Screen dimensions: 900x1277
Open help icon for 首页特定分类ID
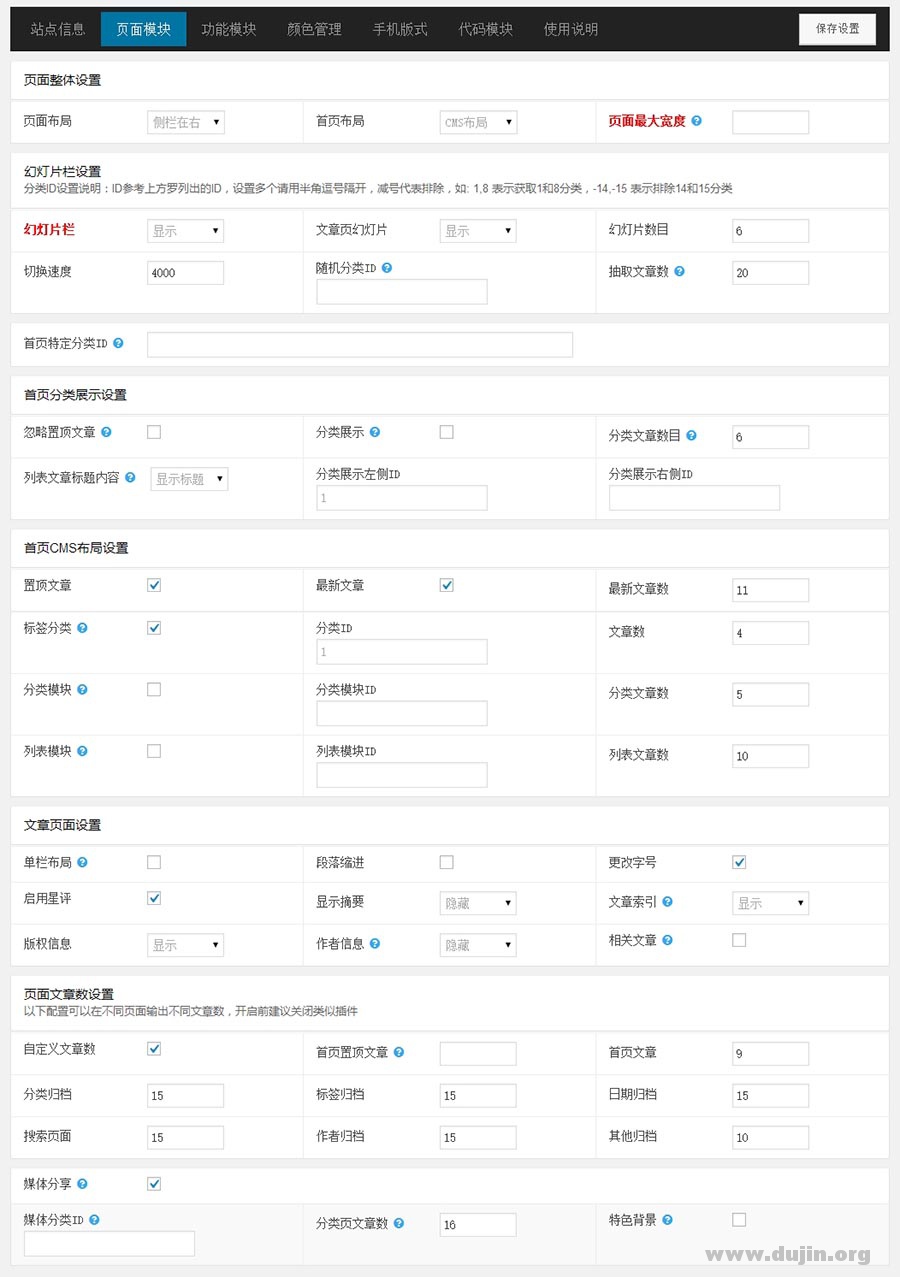click(x=118, y=343)
